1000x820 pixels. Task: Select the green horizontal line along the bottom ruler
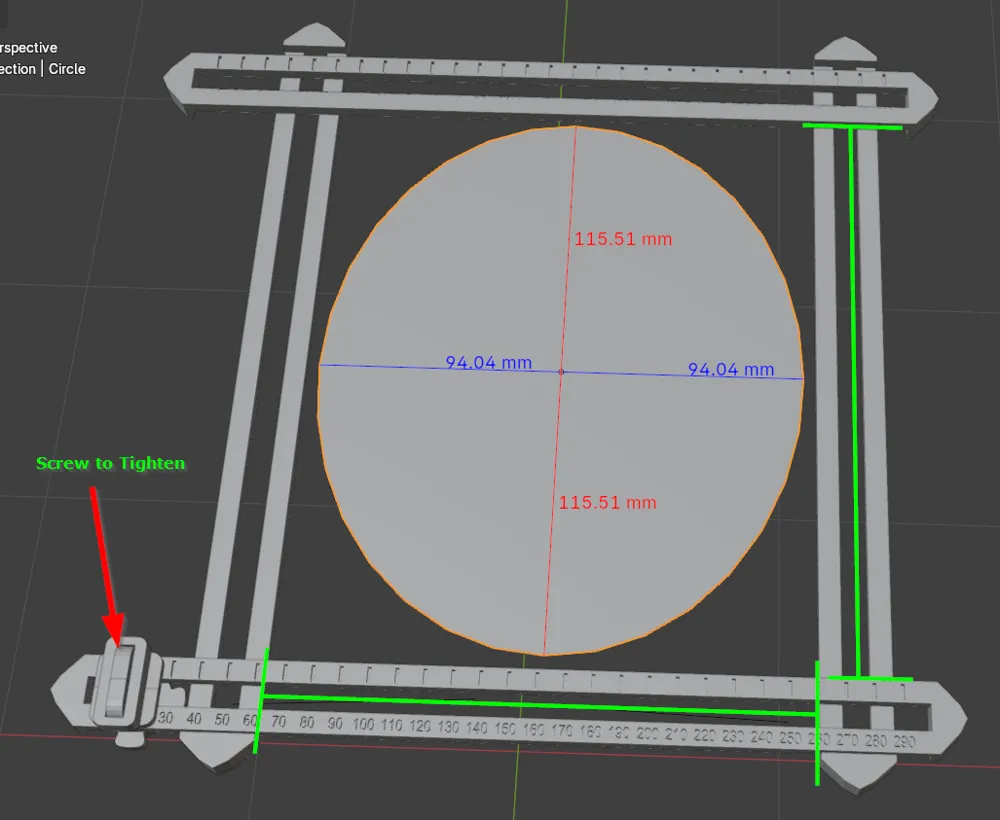coord(540,706)
